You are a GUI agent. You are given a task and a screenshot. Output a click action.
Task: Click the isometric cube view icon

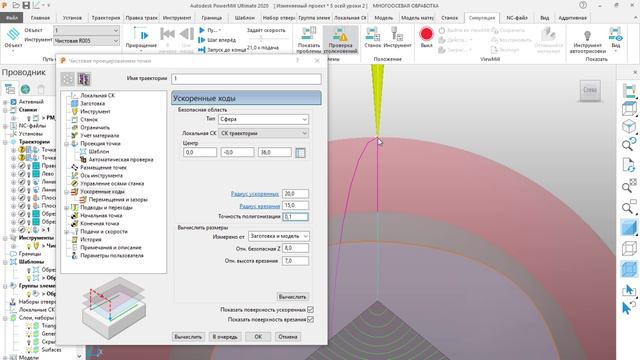coord(629,126)
